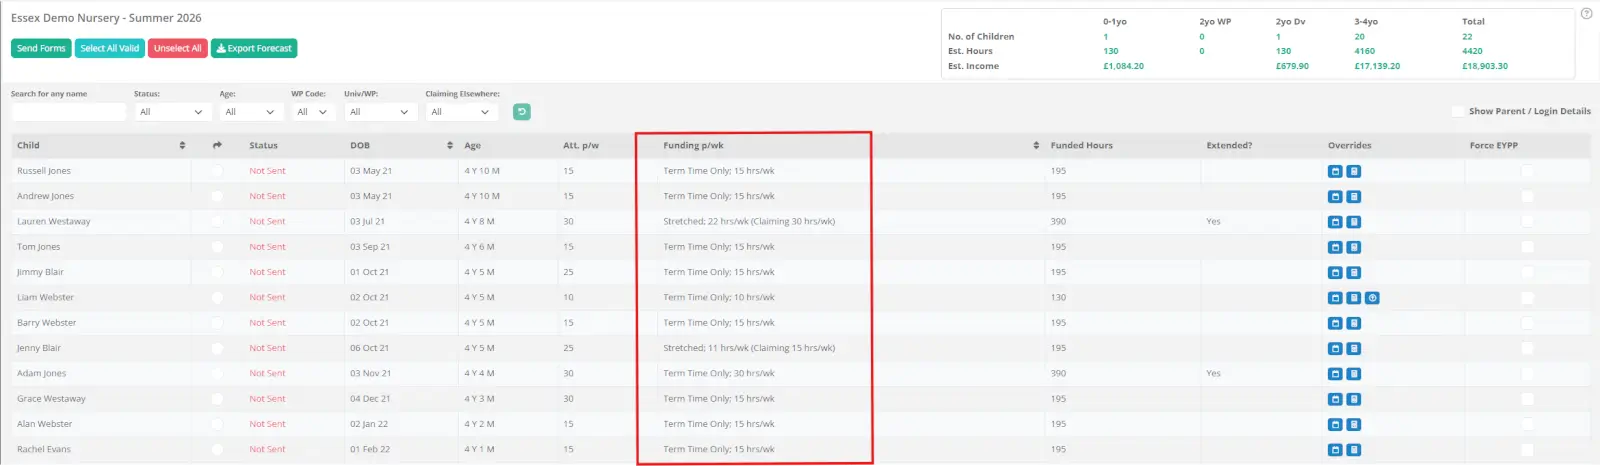Screen dimensions: 1600x466
Task: Click the send-arrow column header icon
Action: coord(217,145)
